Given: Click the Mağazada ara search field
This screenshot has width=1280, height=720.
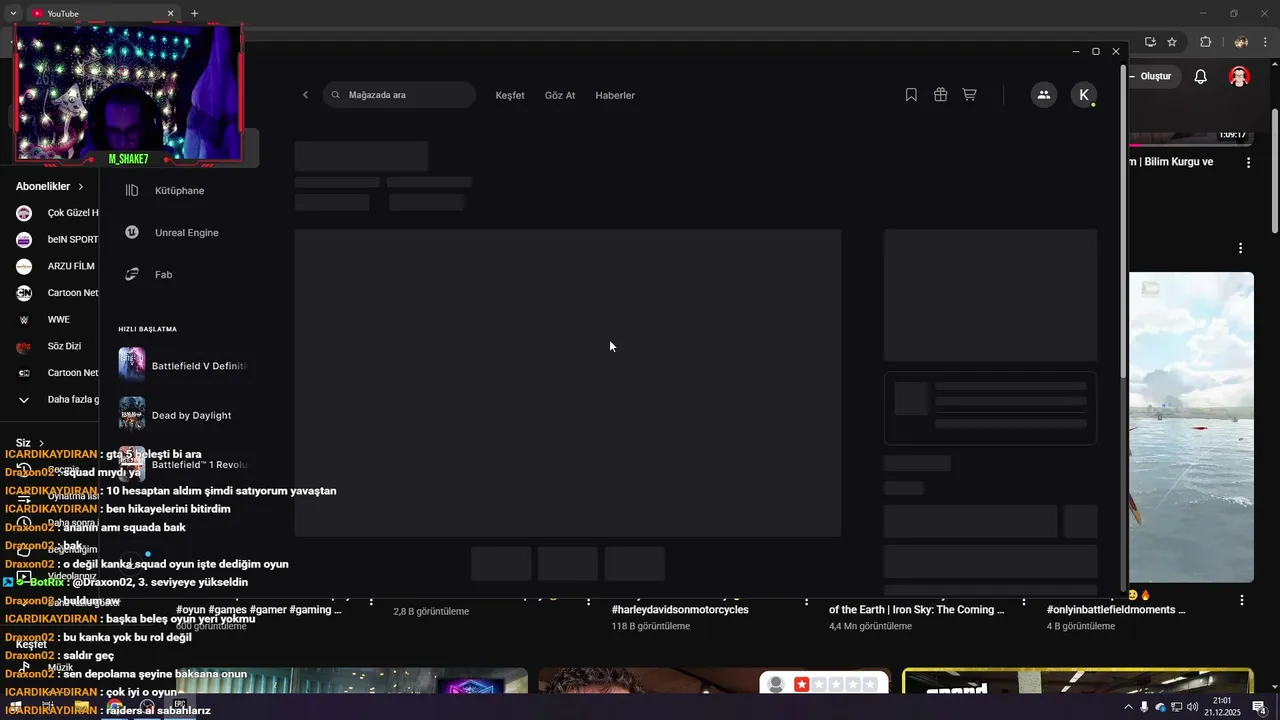Looking at the screenshot, I should click(399, 95).
